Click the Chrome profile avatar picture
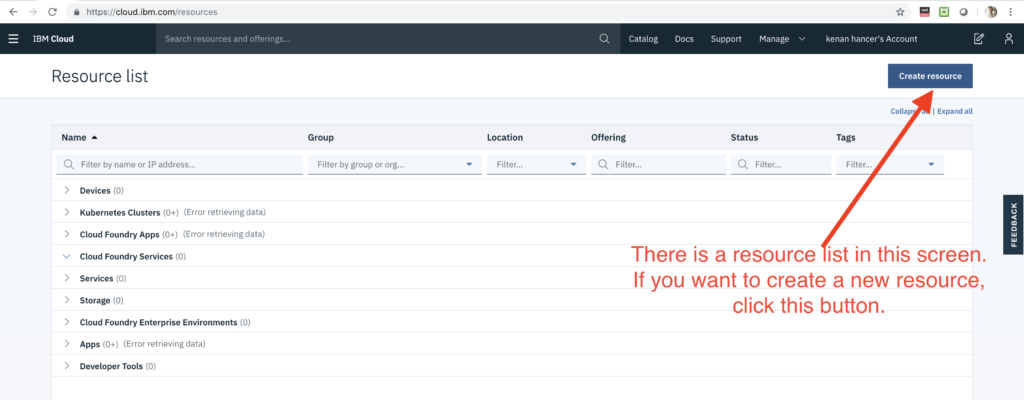1024x400 pixels. coord(991,12)
